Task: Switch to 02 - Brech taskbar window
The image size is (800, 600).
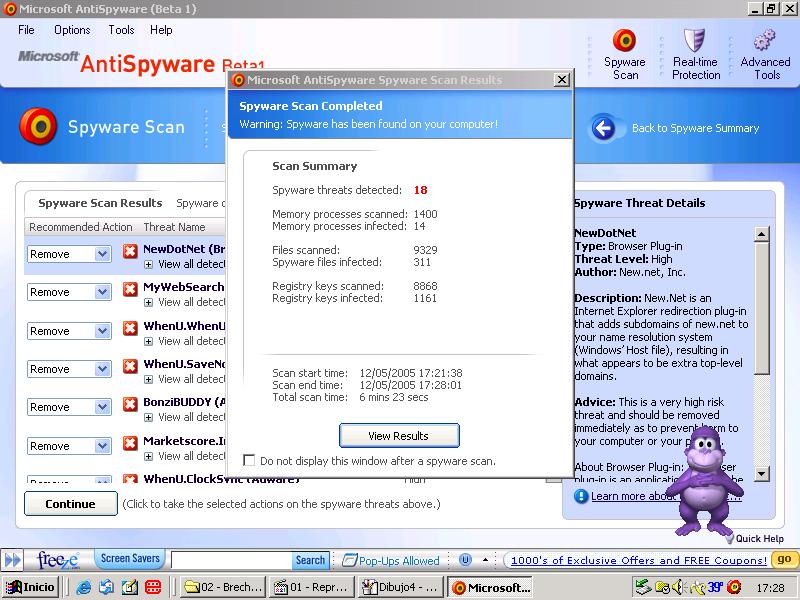Action: pos(223,587)
